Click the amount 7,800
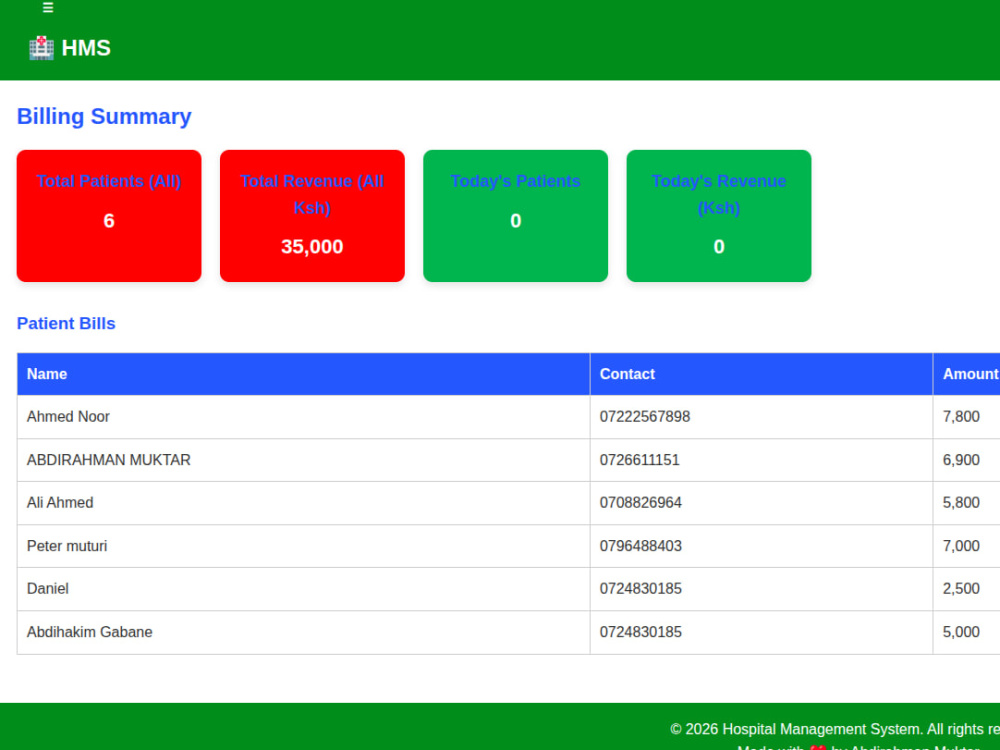This screenshot has height=750, width=1000. [x=961, y=416]
